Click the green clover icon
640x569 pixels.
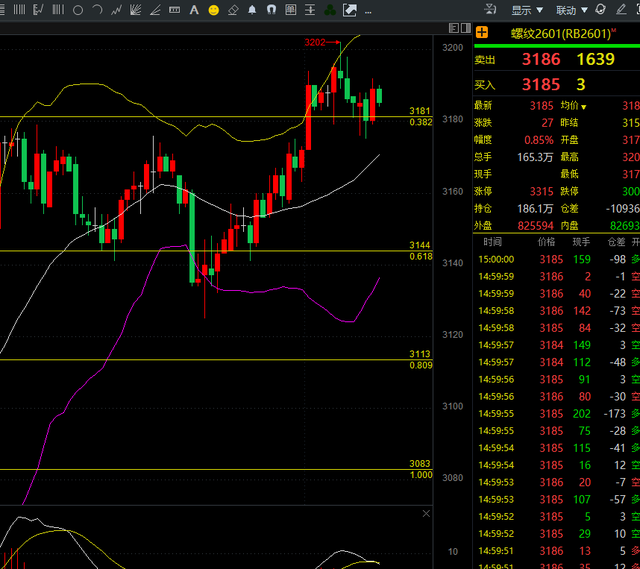330,10
